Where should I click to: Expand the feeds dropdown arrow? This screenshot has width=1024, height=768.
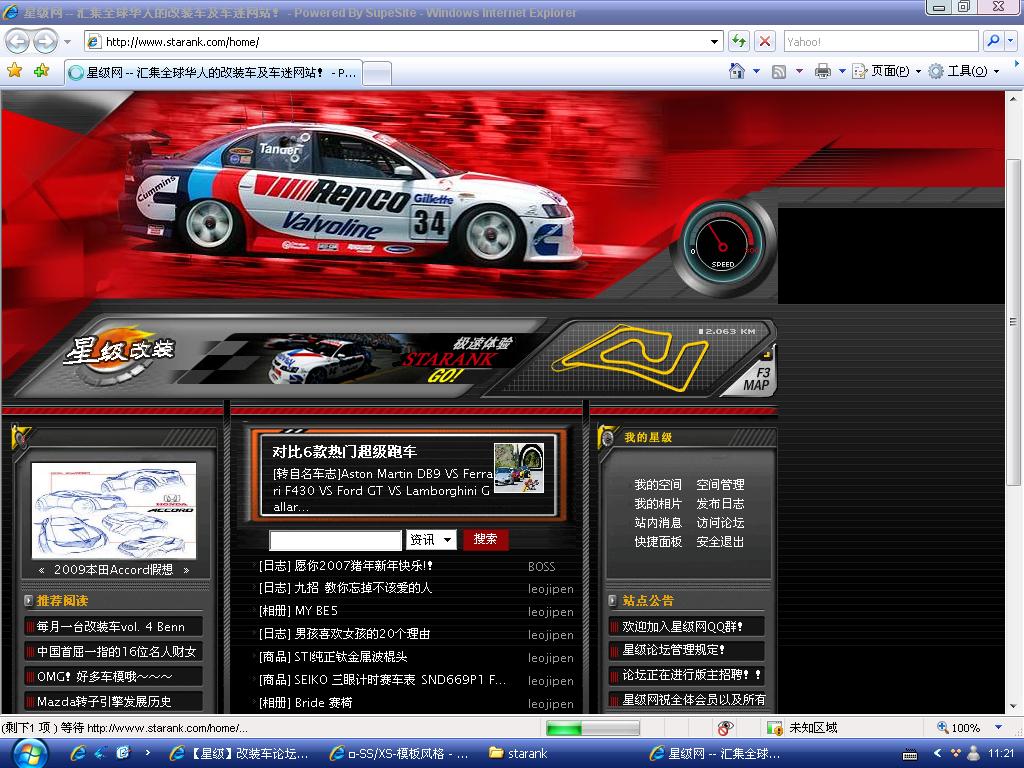pos(799,71)
